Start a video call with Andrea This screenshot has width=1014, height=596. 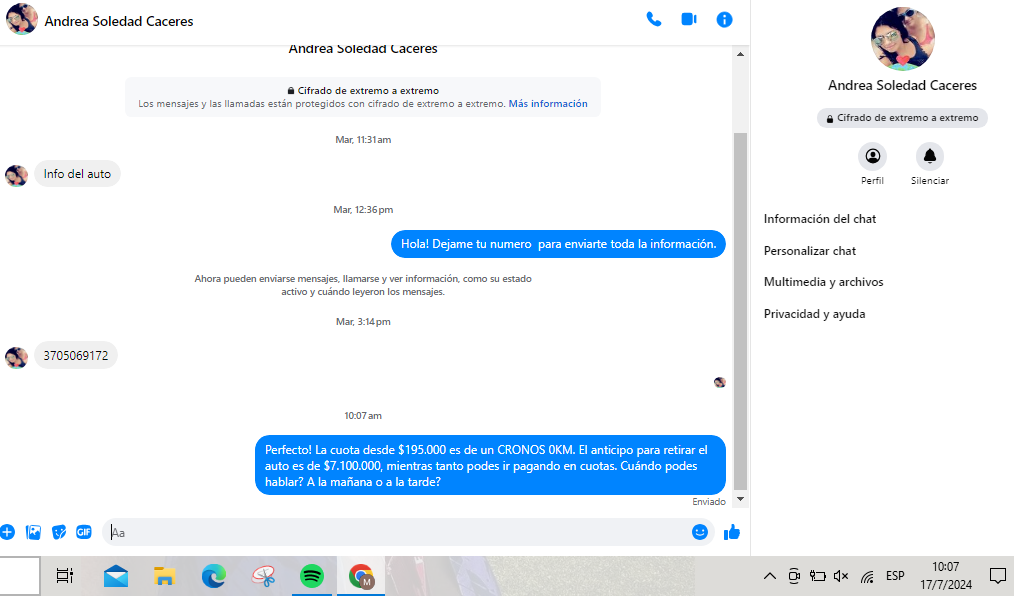(x=689, y=19)
